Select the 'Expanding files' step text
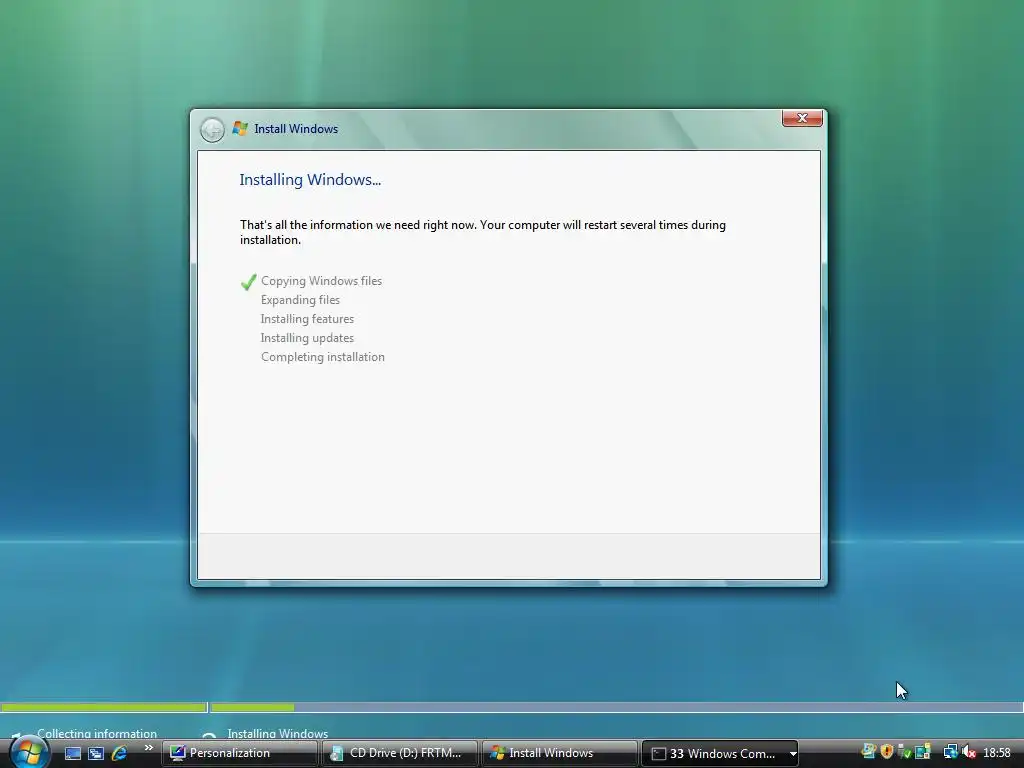 (x=300, y=300)
